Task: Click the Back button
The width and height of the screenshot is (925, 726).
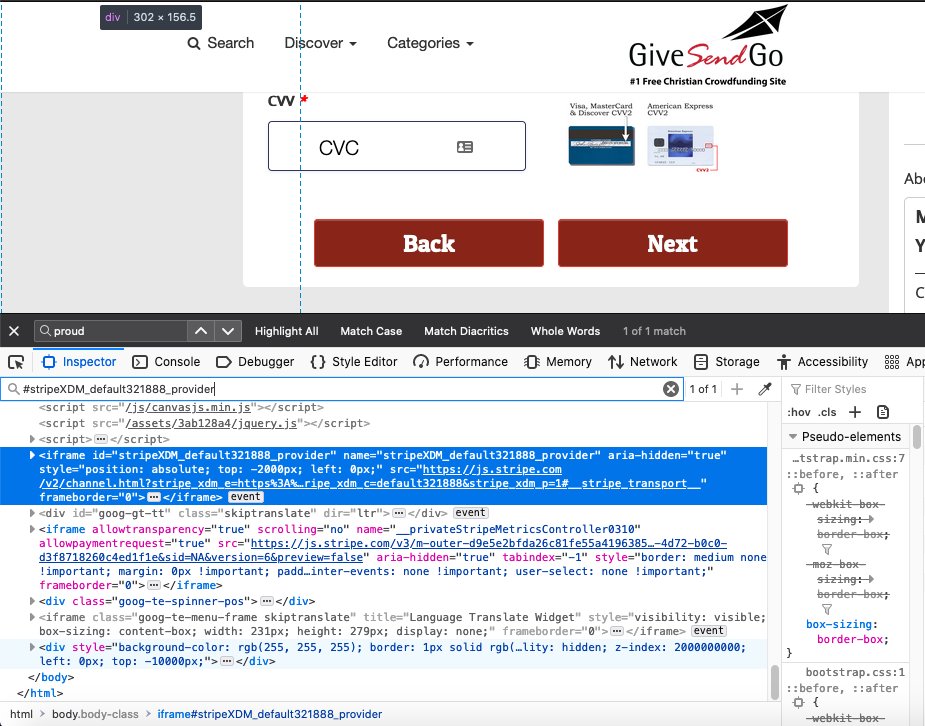Action: [x=429, y=243]
